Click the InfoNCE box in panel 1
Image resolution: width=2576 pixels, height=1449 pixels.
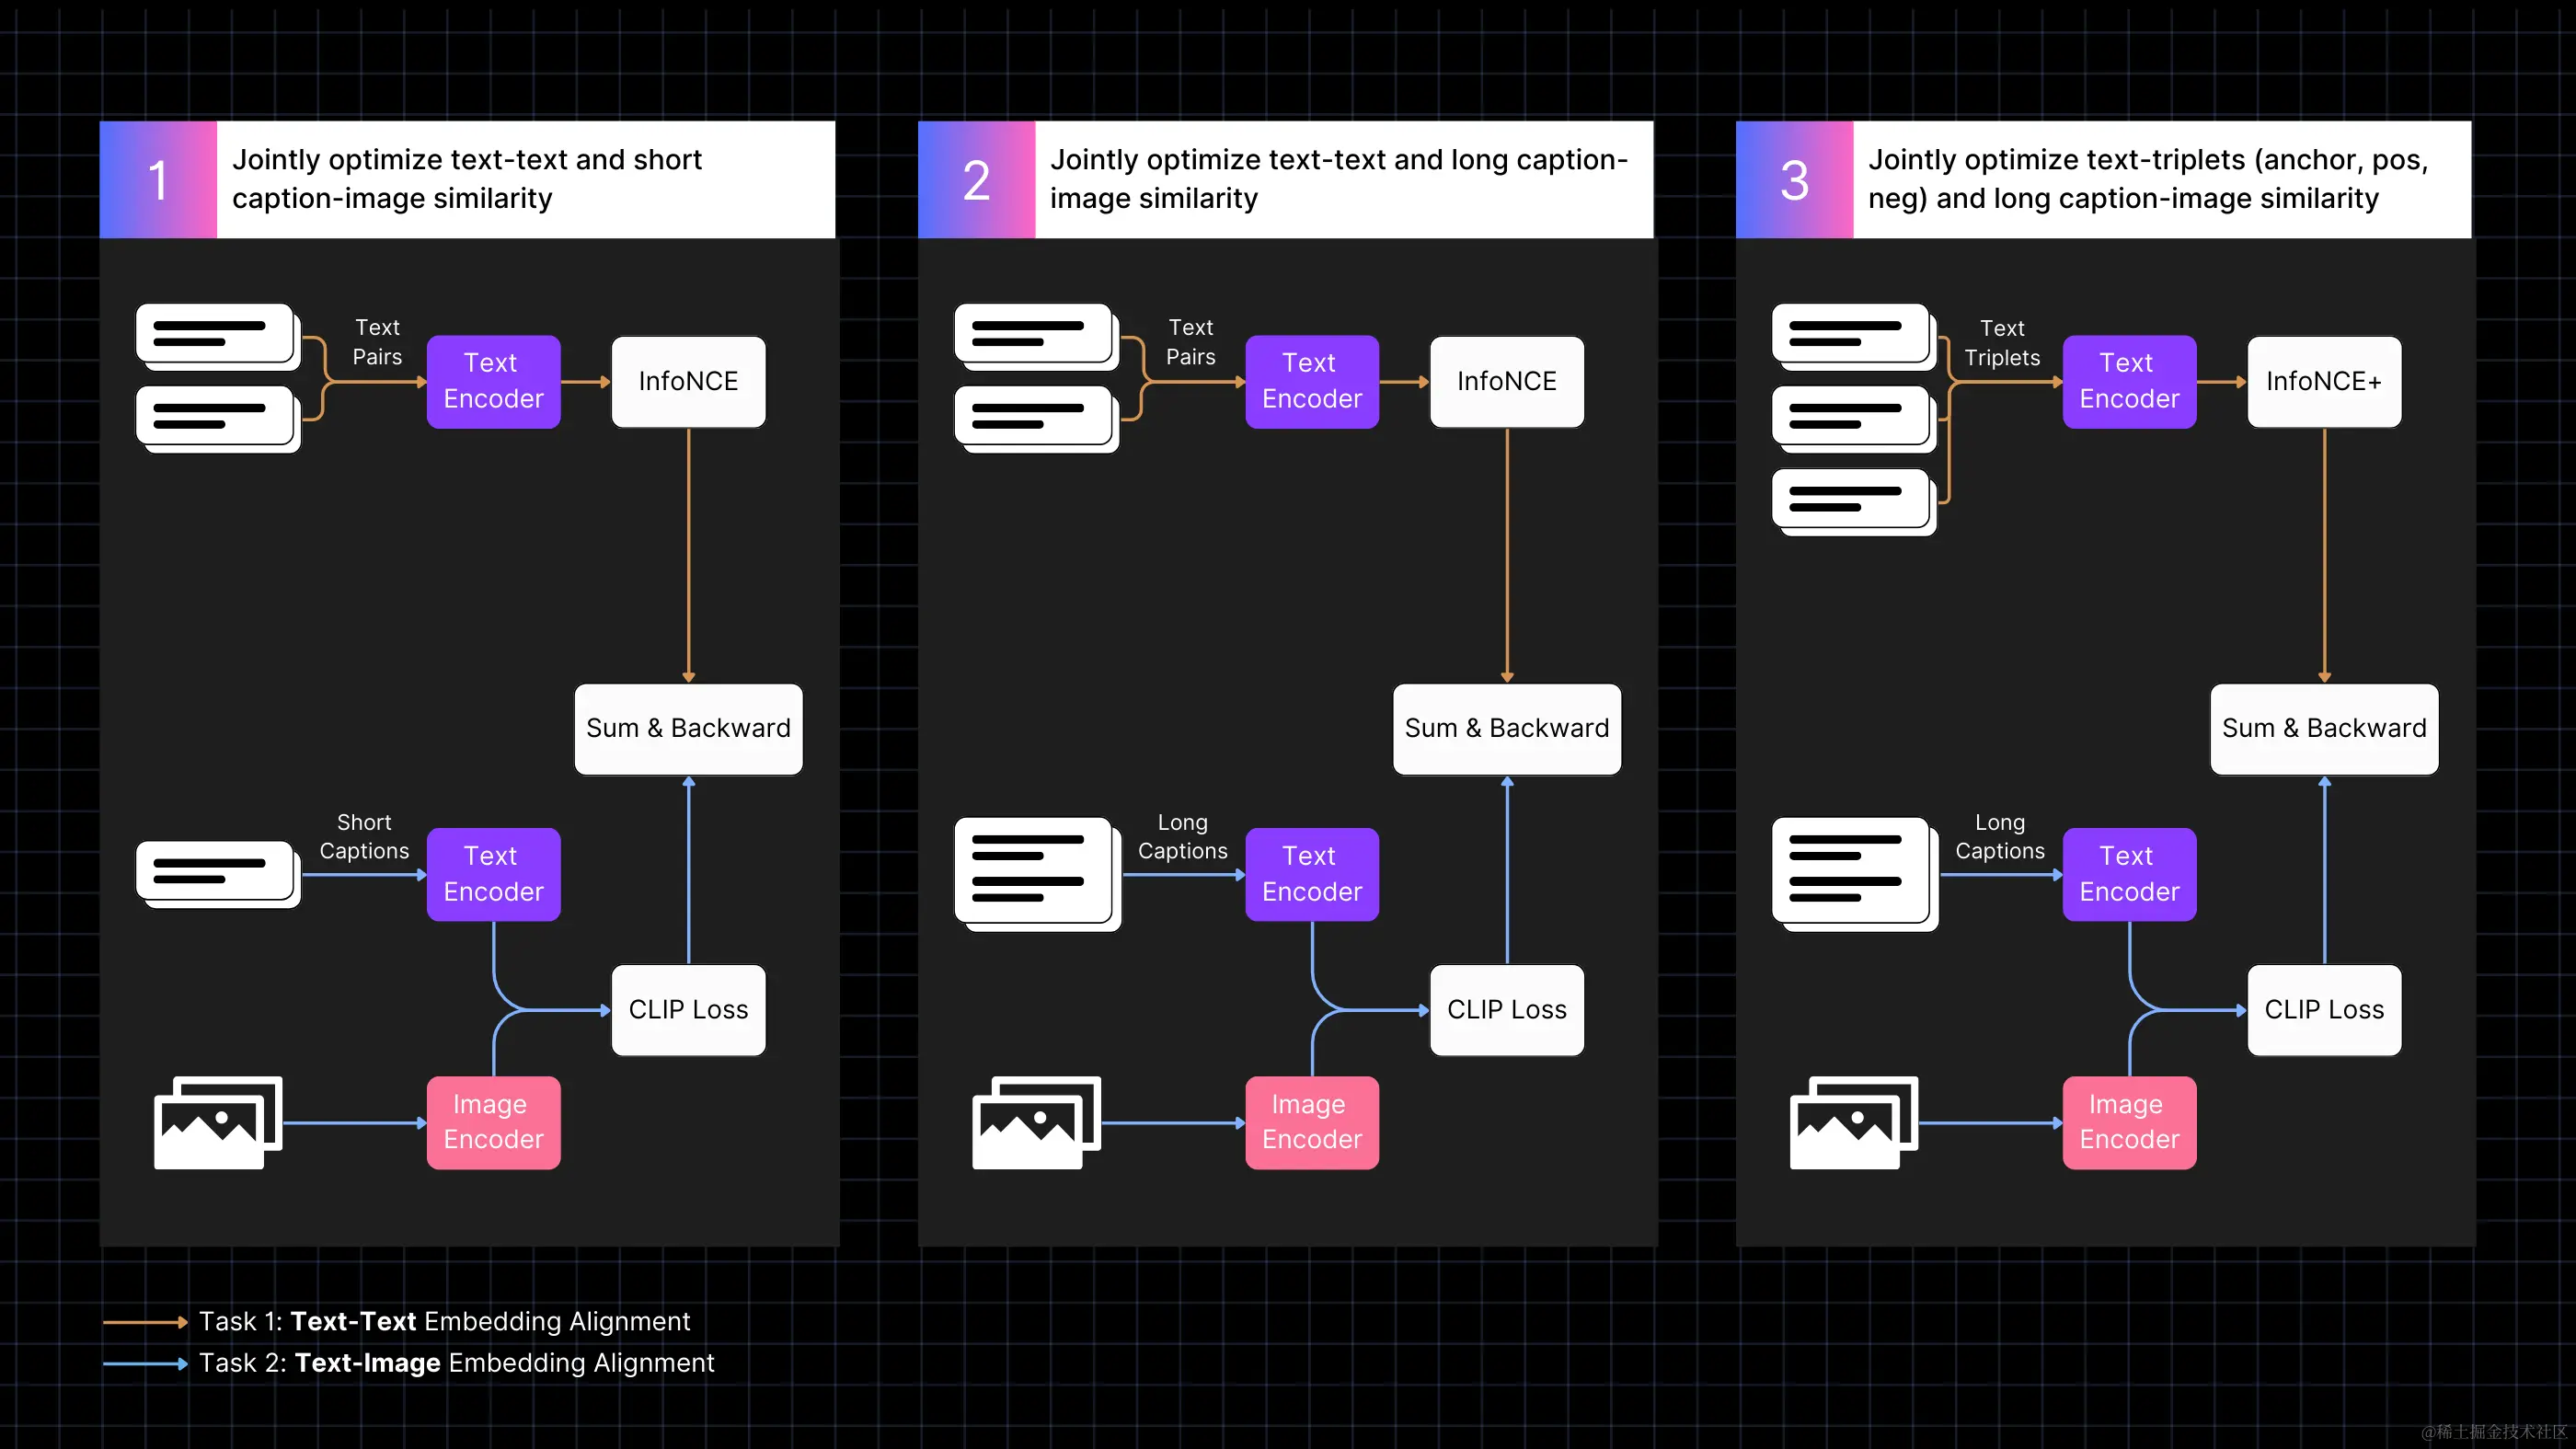click(x=688, y=382)
